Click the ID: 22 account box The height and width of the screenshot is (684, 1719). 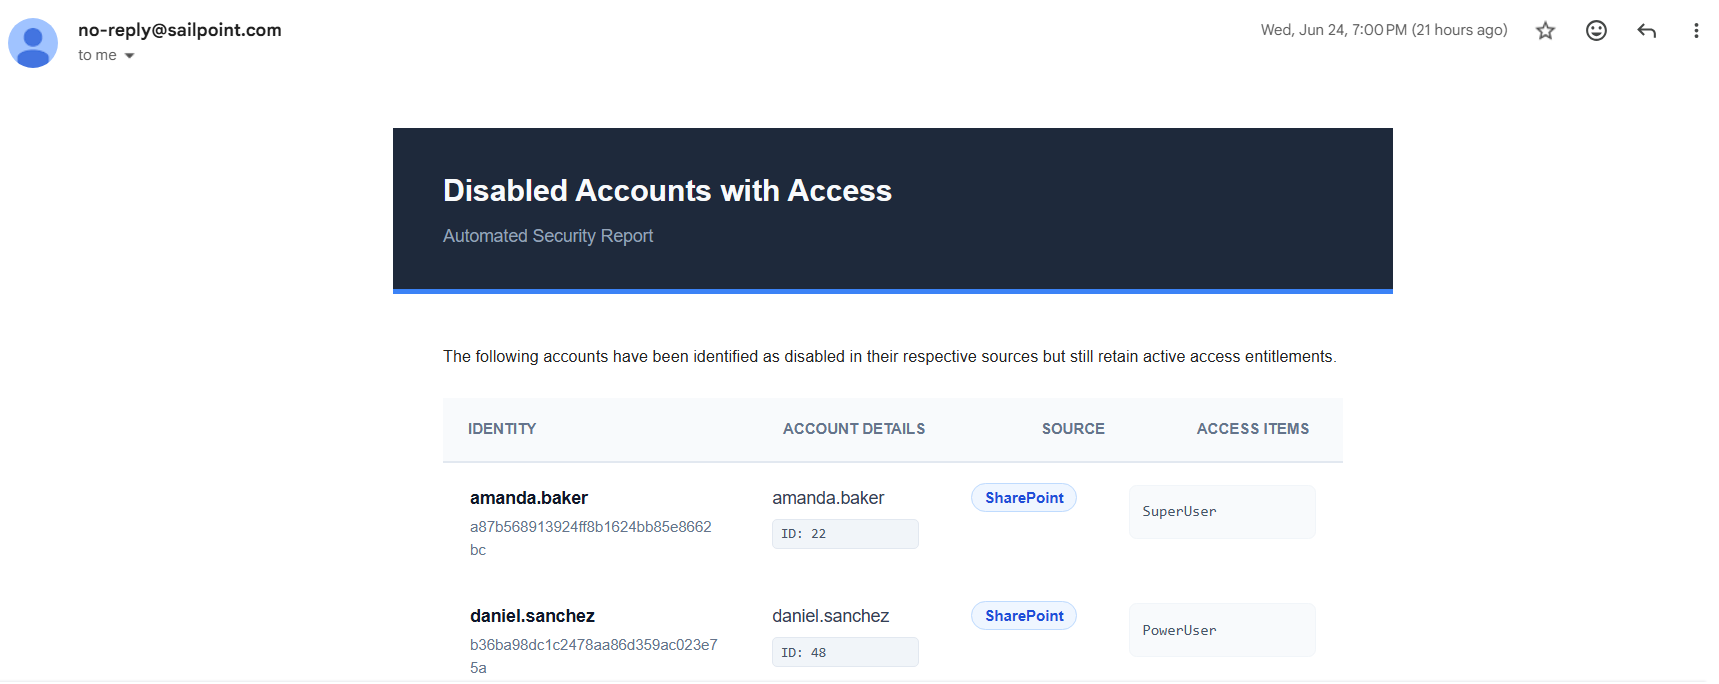point(845,534)
